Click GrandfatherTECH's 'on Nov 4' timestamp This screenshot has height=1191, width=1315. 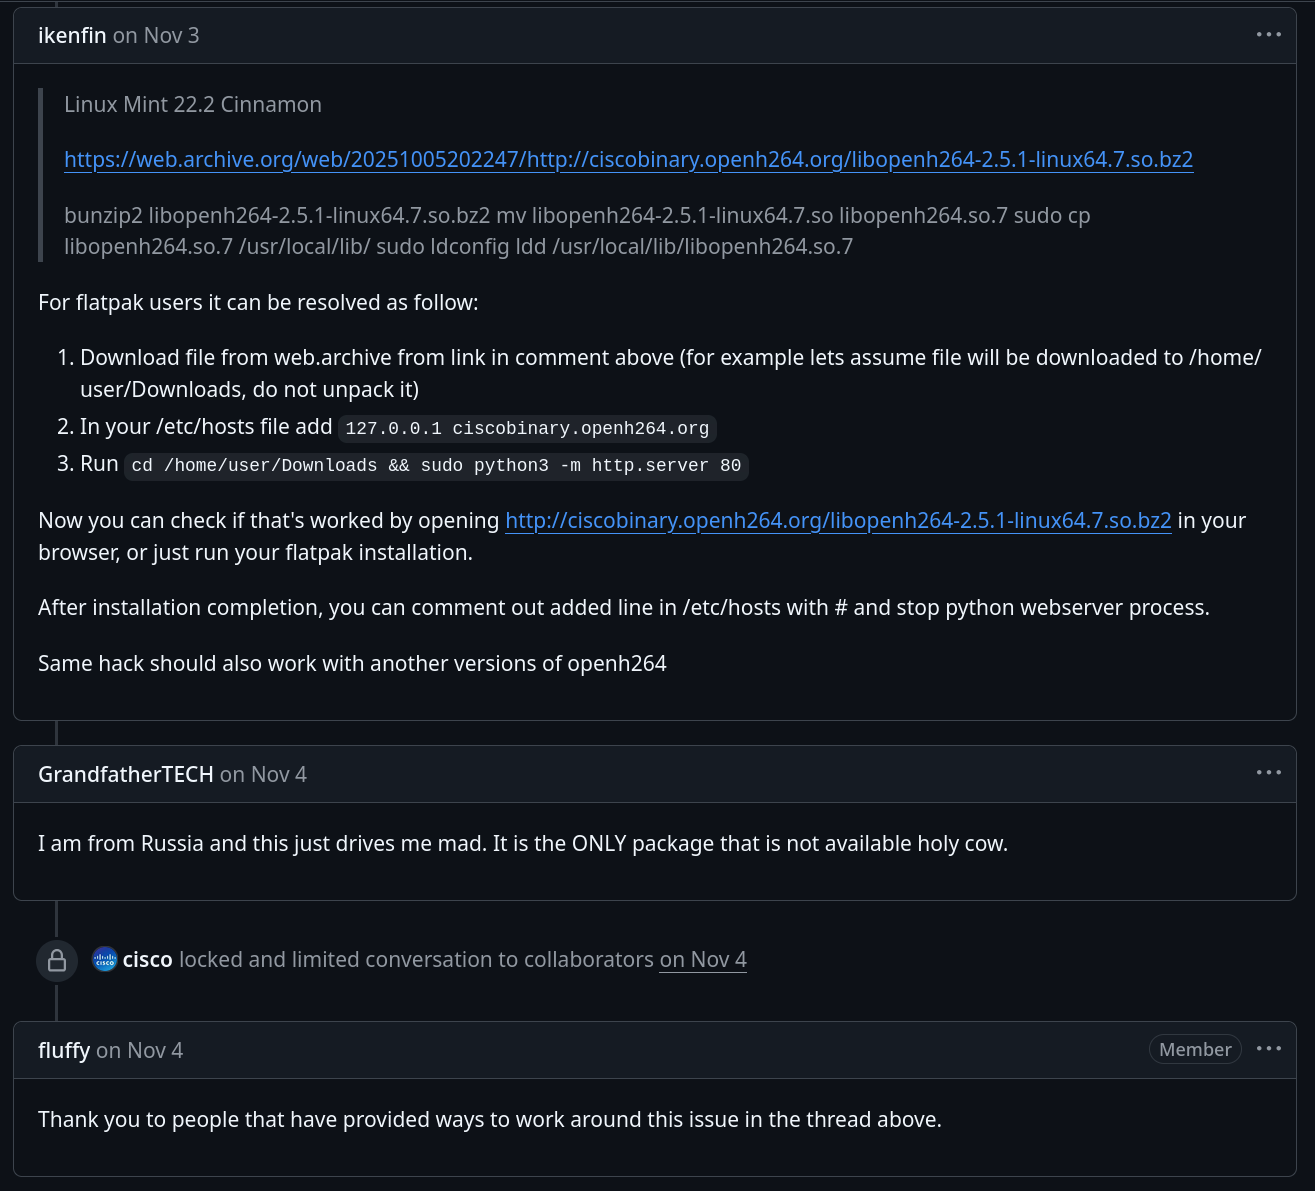pyautogui.click(x=263, y=775)
